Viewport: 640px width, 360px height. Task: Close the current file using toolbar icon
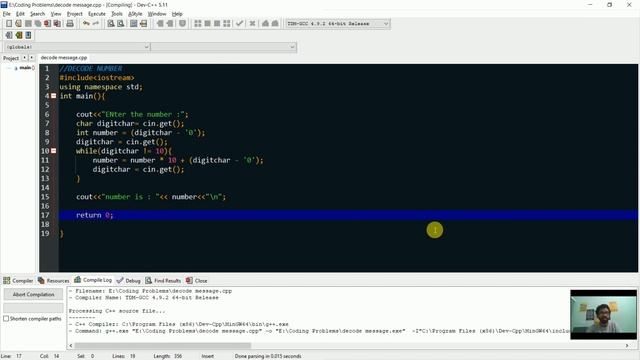(x=47, y=24)
